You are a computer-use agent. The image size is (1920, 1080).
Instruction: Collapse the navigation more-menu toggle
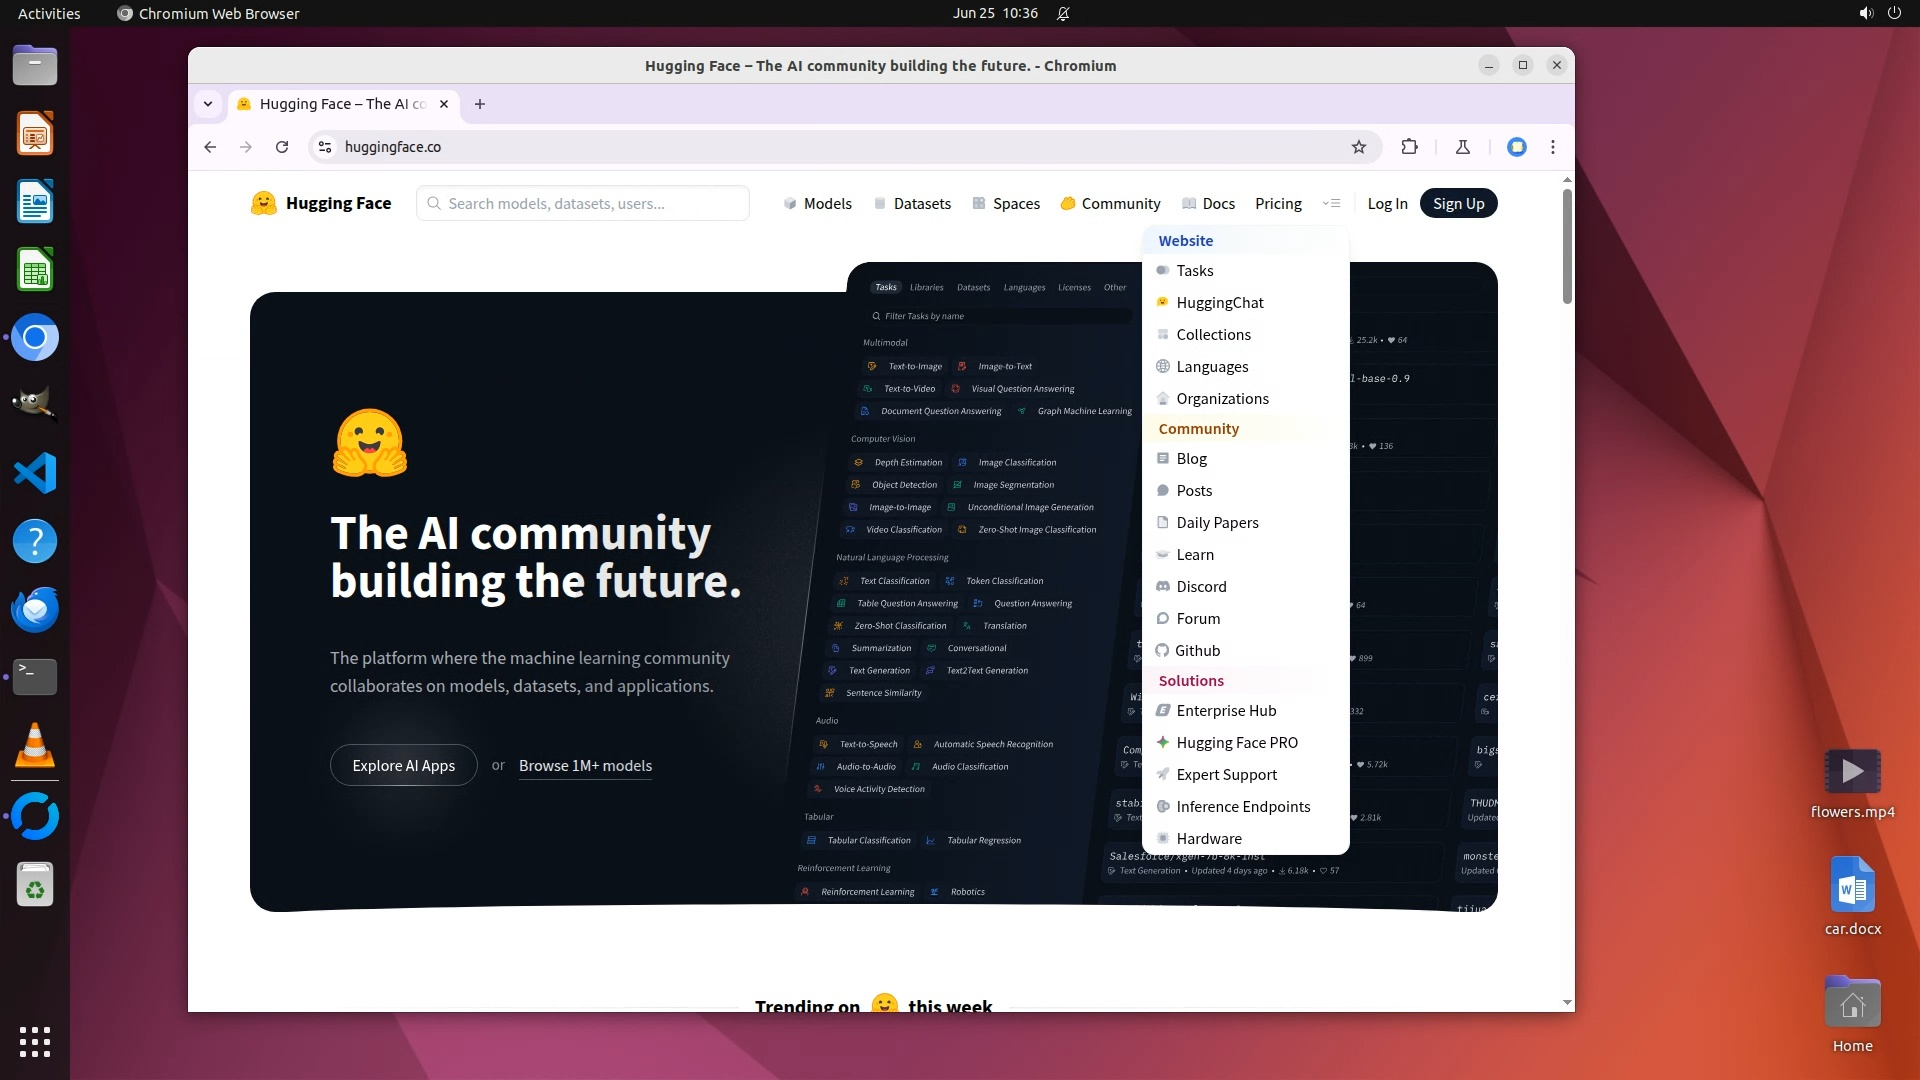pyautogui.click(x=1331, y=203)
